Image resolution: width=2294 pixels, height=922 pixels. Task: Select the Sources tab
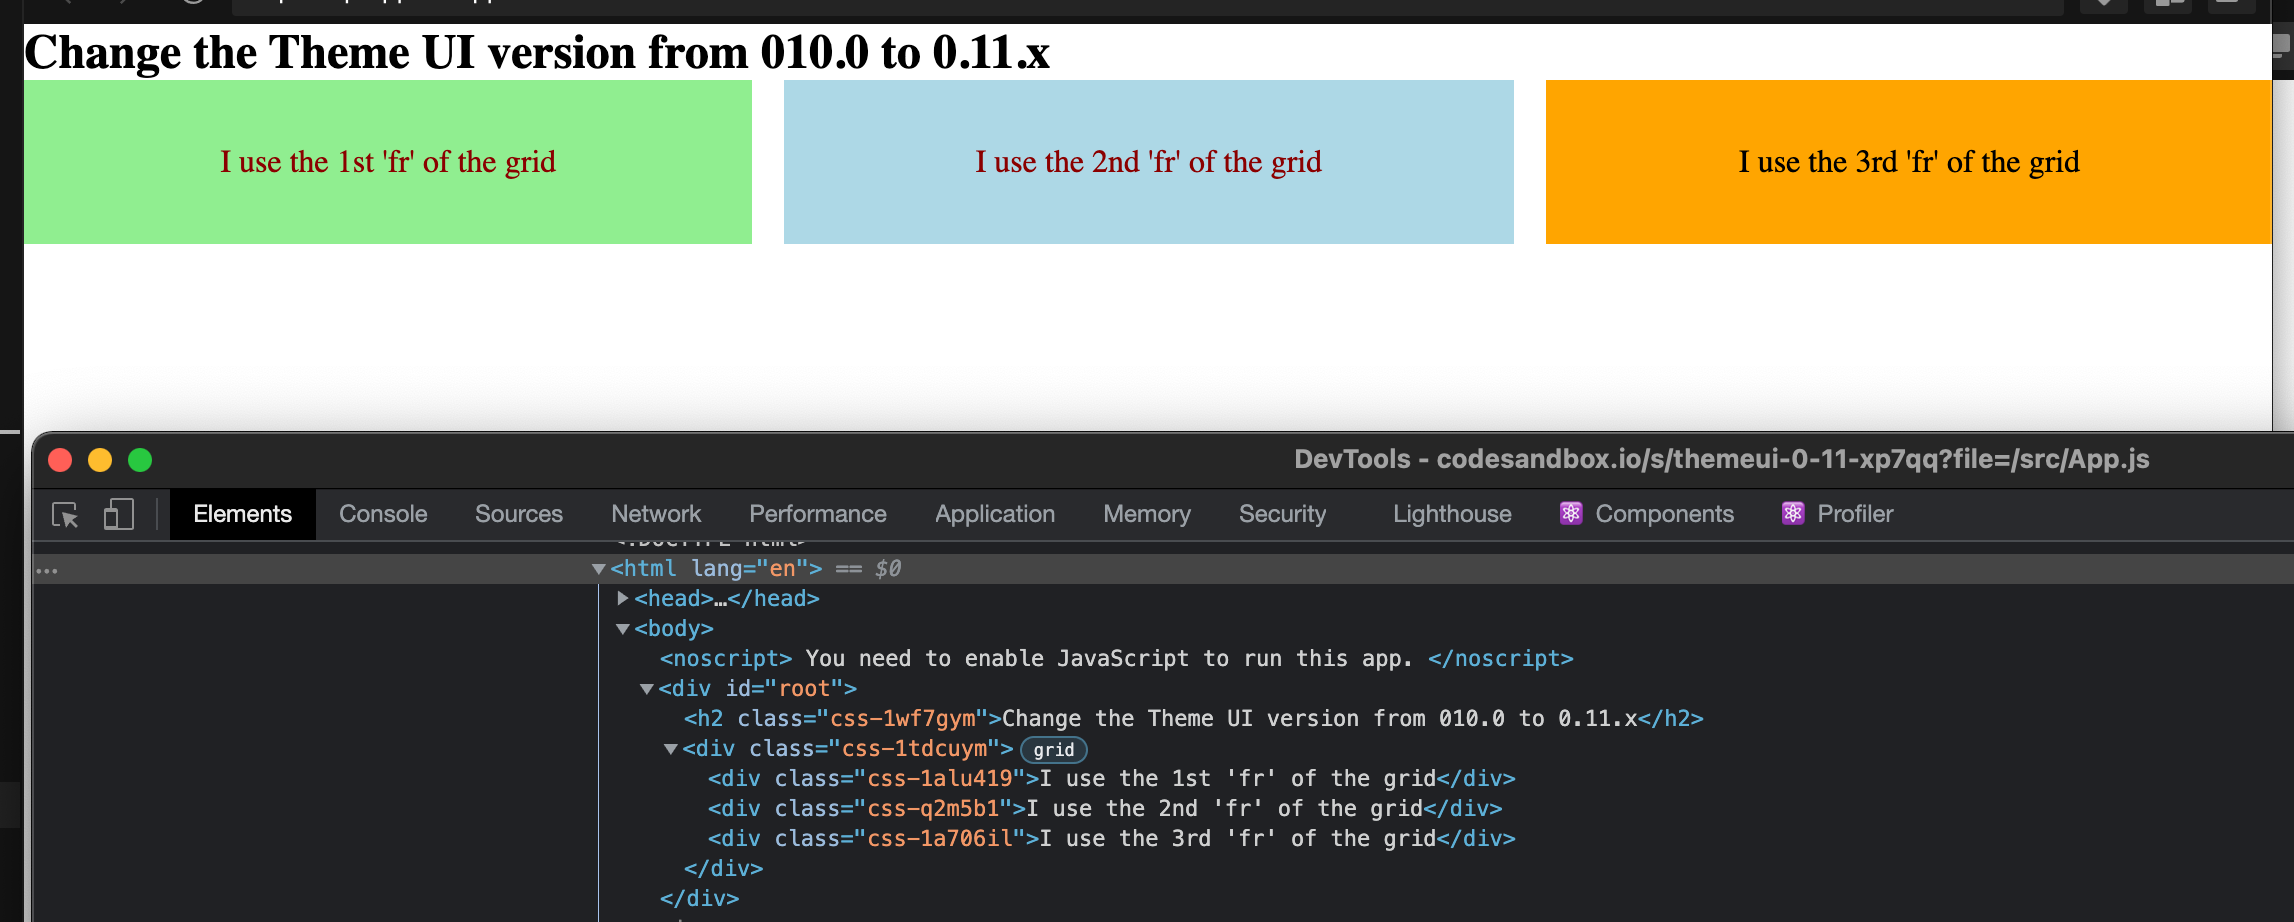[x=518, y=514]
